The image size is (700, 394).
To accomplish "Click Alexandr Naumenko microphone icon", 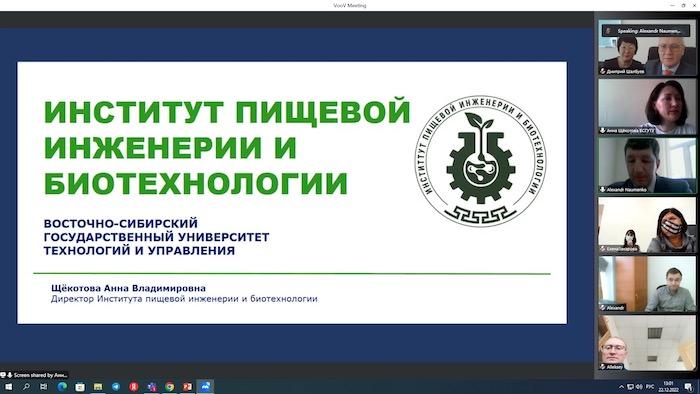I will tap(602, 190).
